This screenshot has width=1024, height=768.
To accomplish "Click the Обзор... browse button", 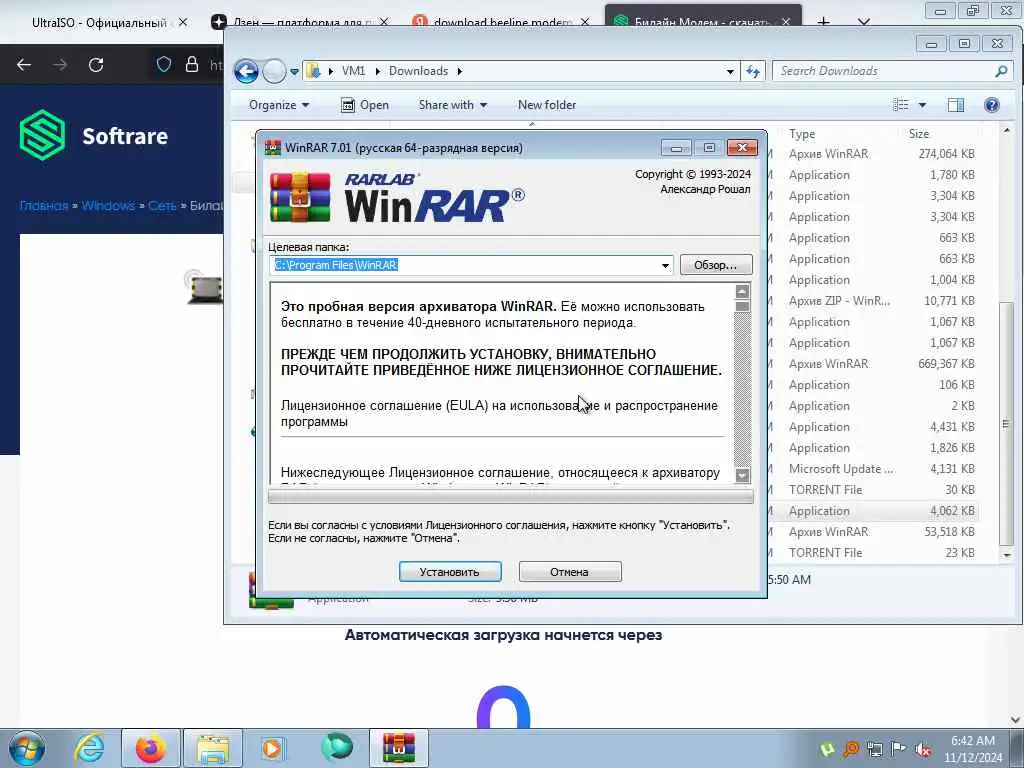I will (x=716, y=264).
